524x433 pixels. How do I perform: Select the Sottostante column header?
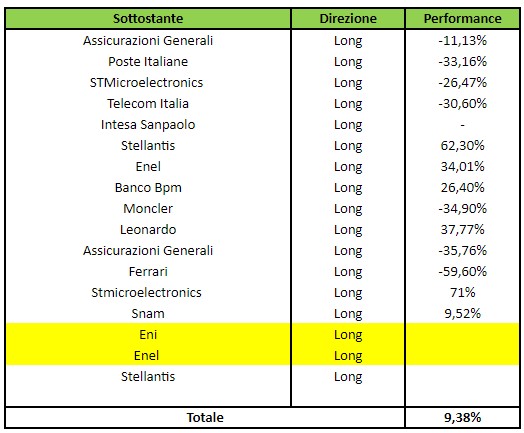[x=148, y=18]
